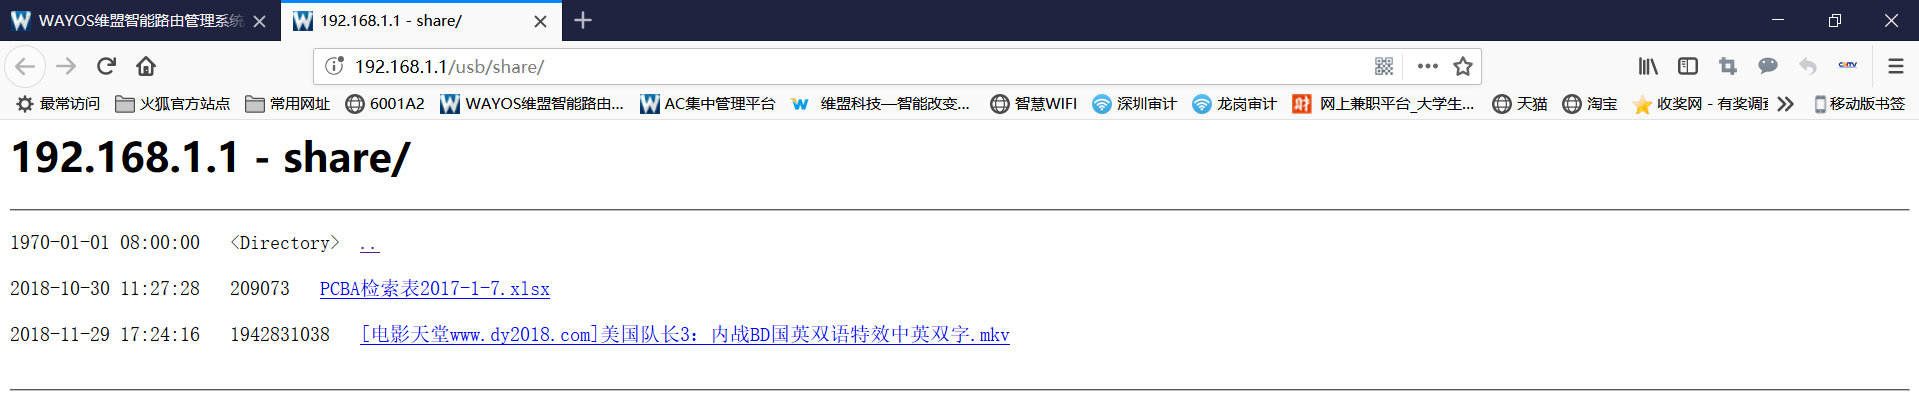The width and height of the screenshot is (1919, 401).
Task: Expand the hidden bookmarks overflow chevron
Action: 1786,104
